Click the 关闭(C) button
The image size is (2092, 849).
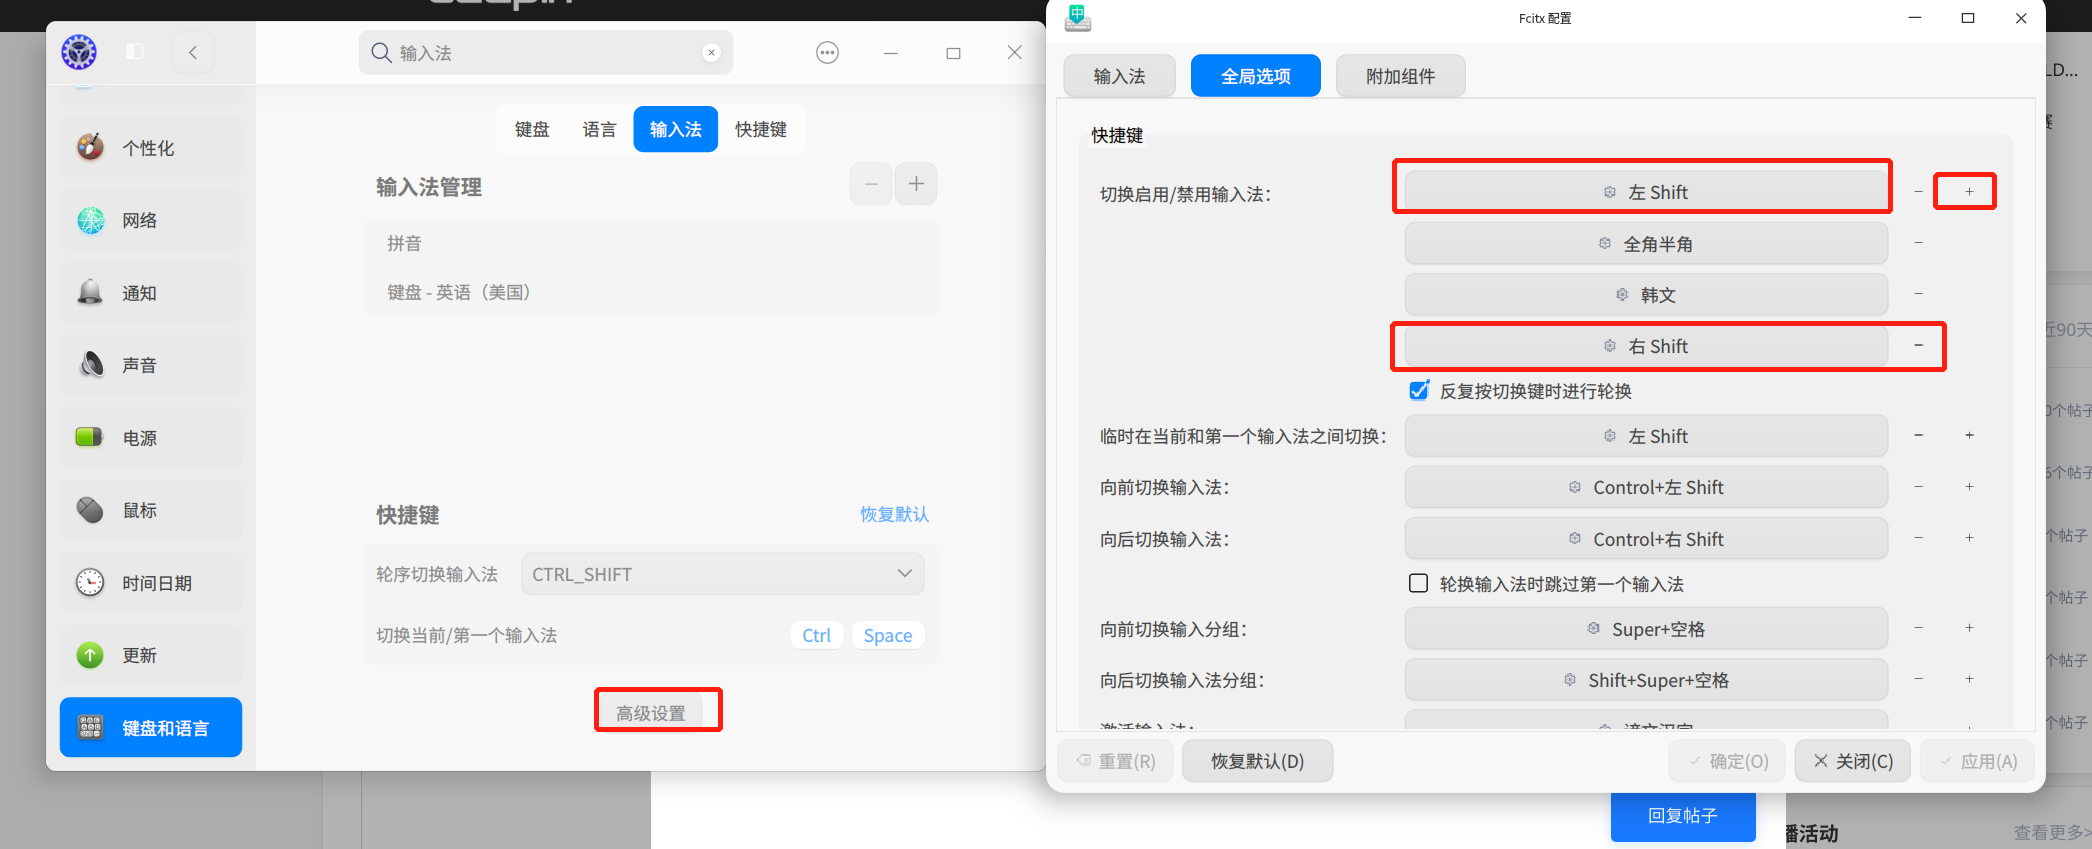[1853, 761]
